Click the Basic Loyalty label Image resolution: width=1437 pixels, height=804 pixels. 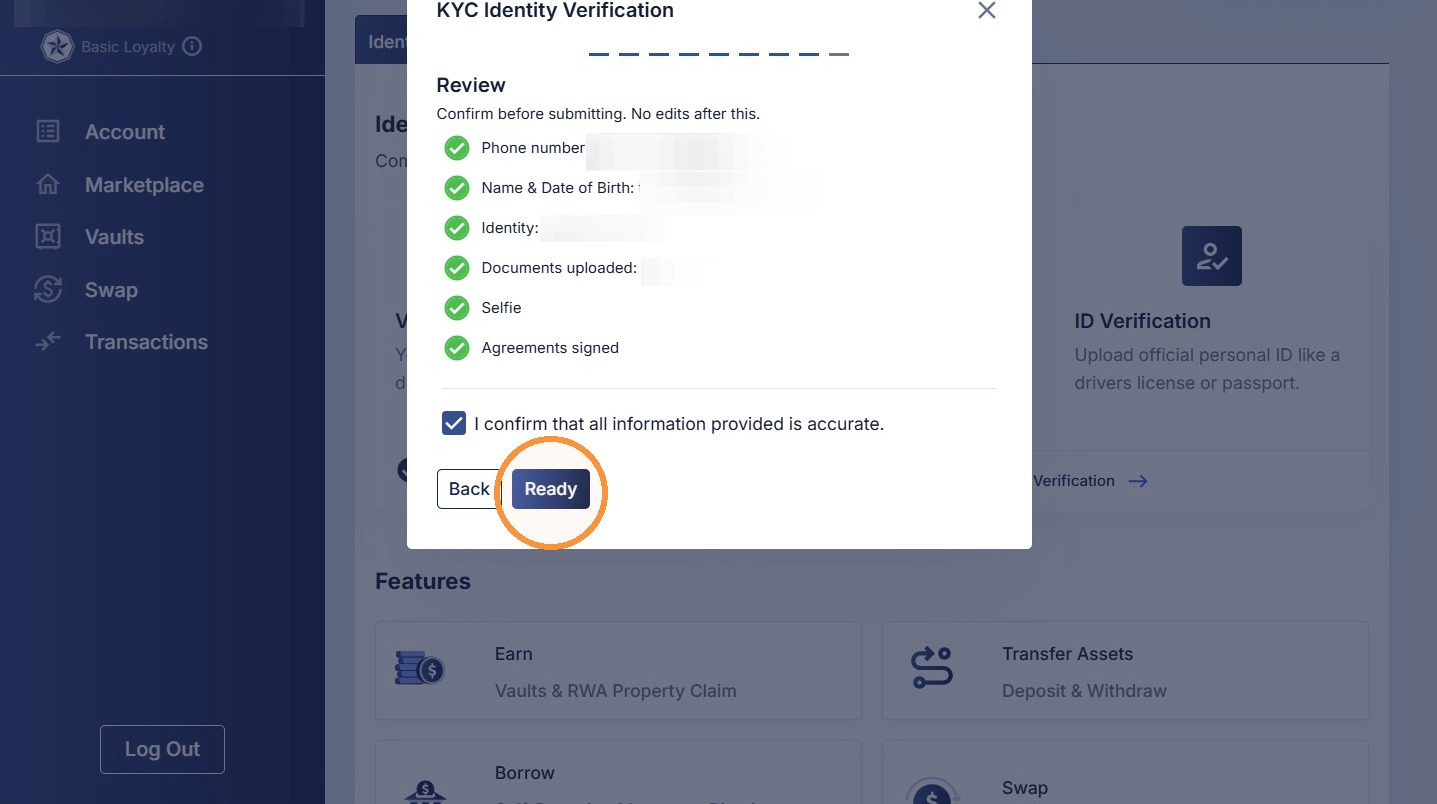128,46
